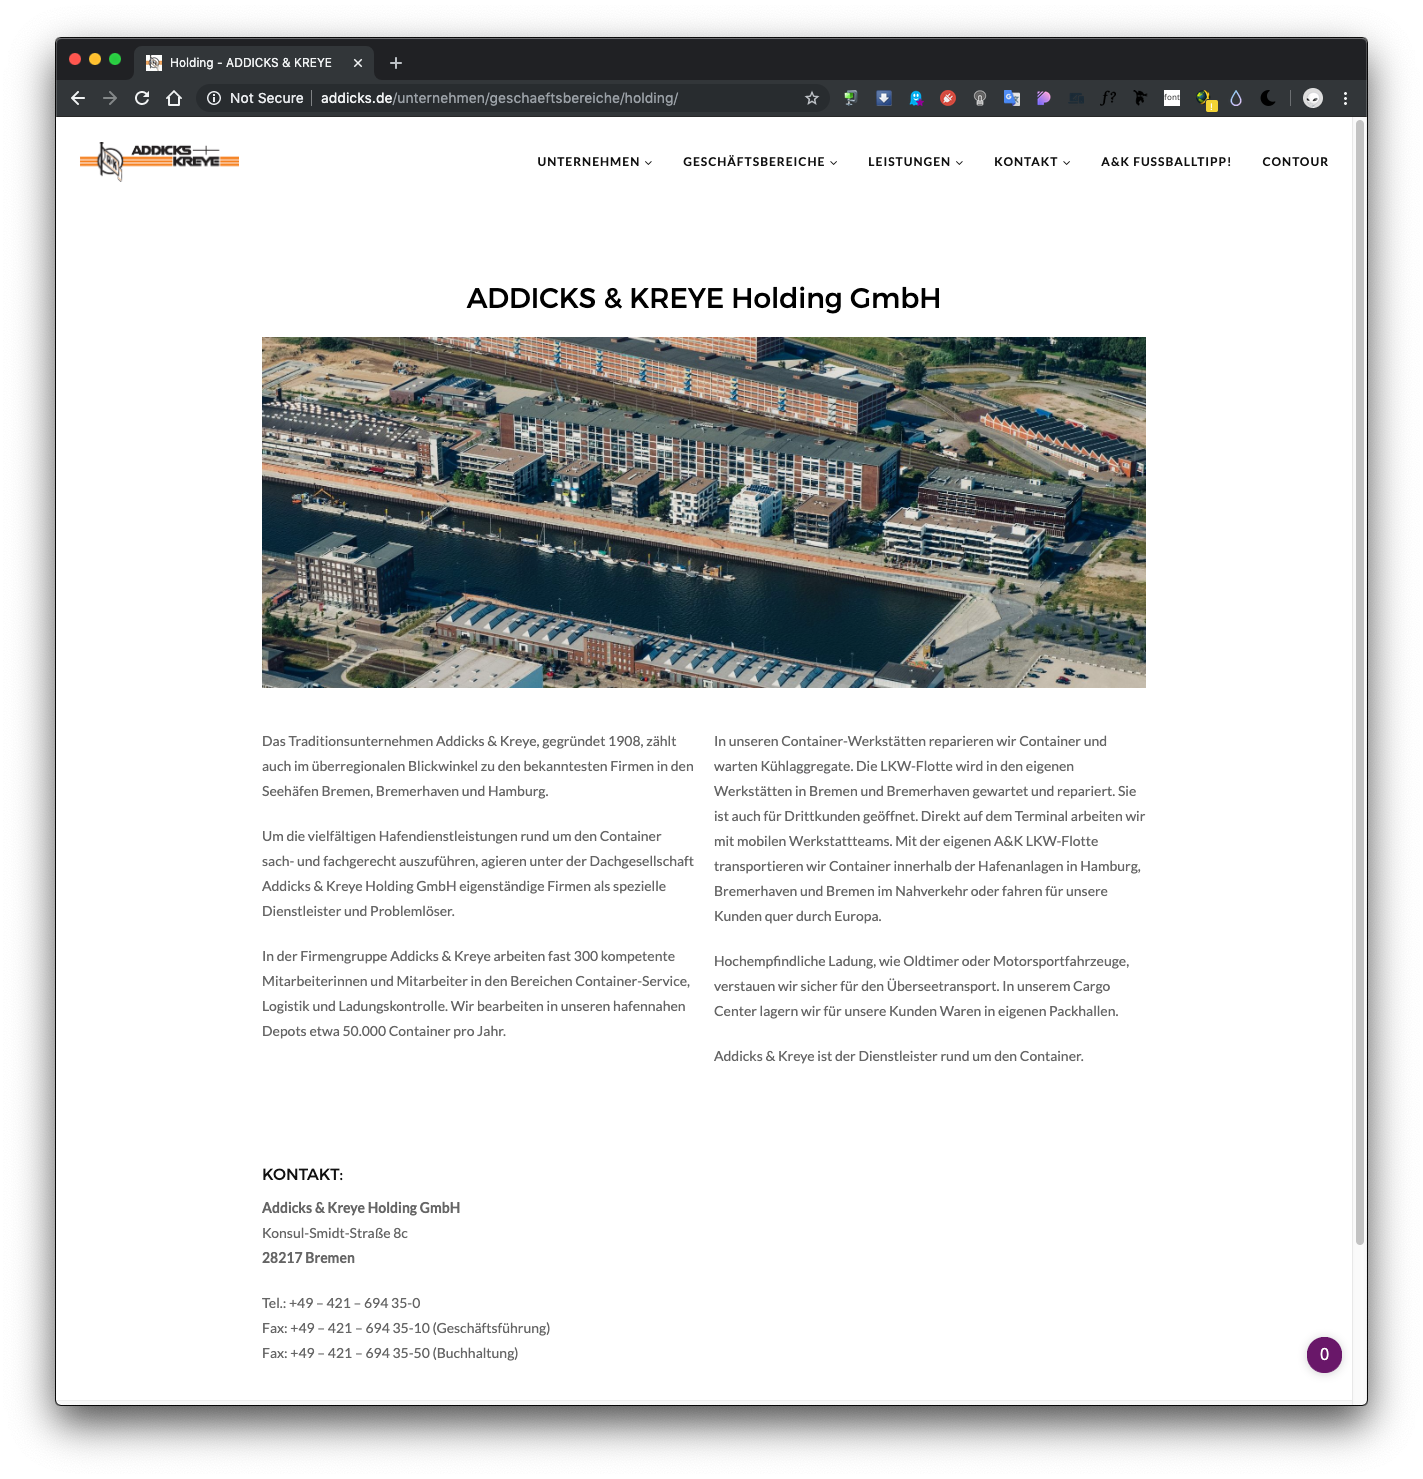Image resolution: width=1423 pixels, height=1479 pixels.
Task: Click the address bar URL
Action: pyautogui.click(x=499, y=98)
